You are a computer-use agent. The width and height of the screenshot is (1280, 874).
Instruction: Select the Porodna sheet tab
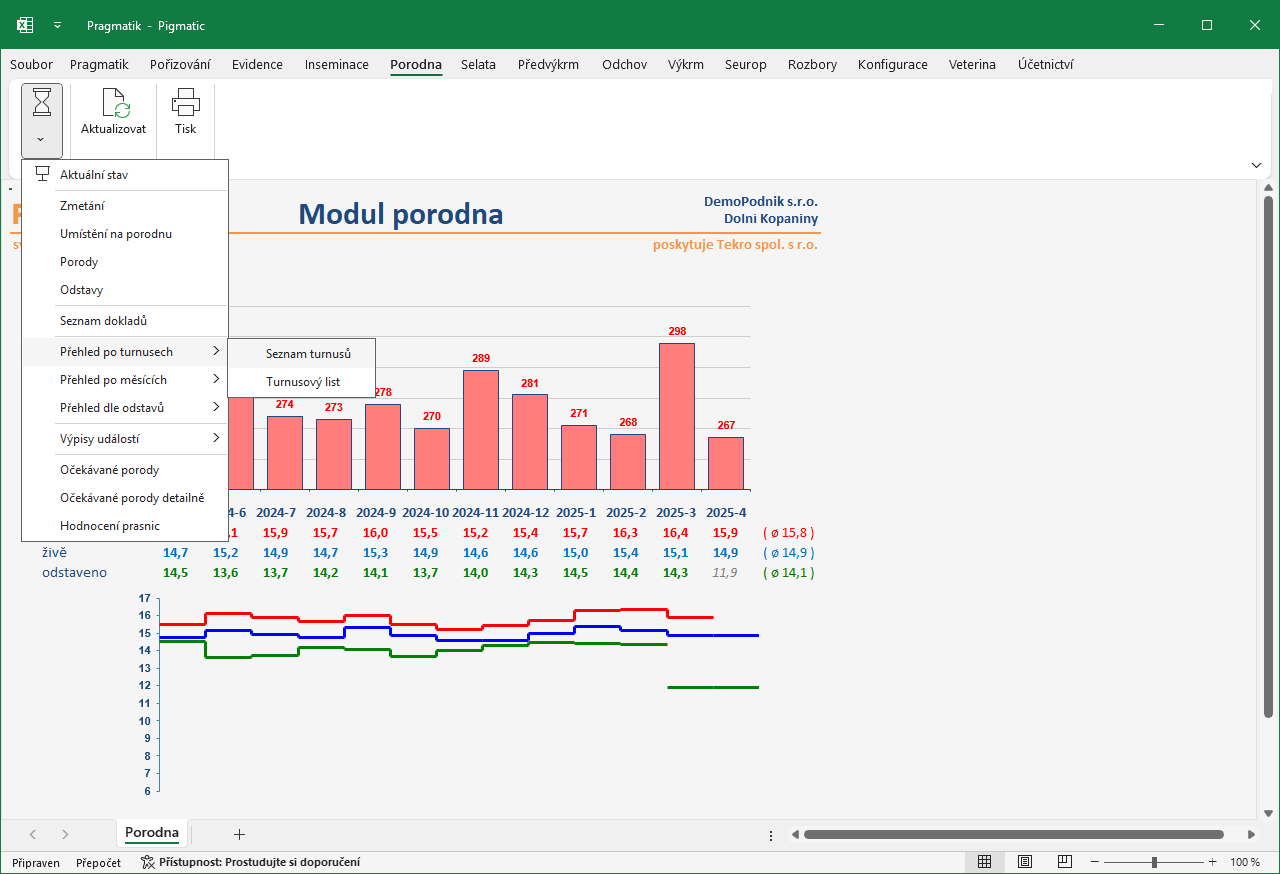152,833
